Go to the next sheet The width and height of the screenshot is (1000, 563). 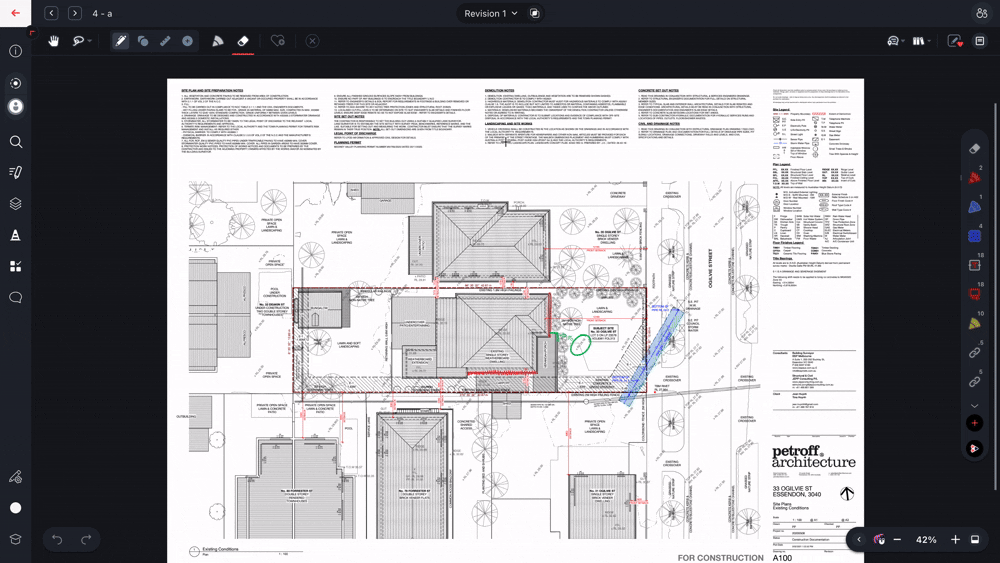click(x=75, y=13)
